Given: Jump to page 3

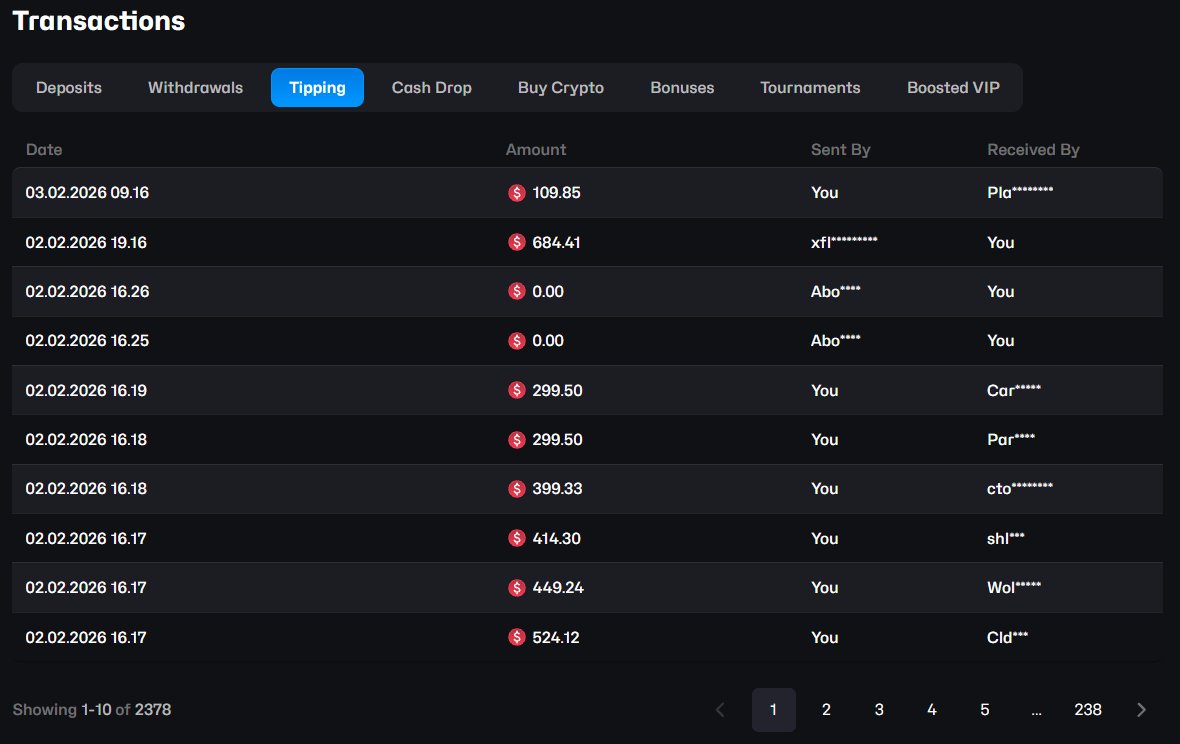Looking at the screenshot, I should pos(879,709).
